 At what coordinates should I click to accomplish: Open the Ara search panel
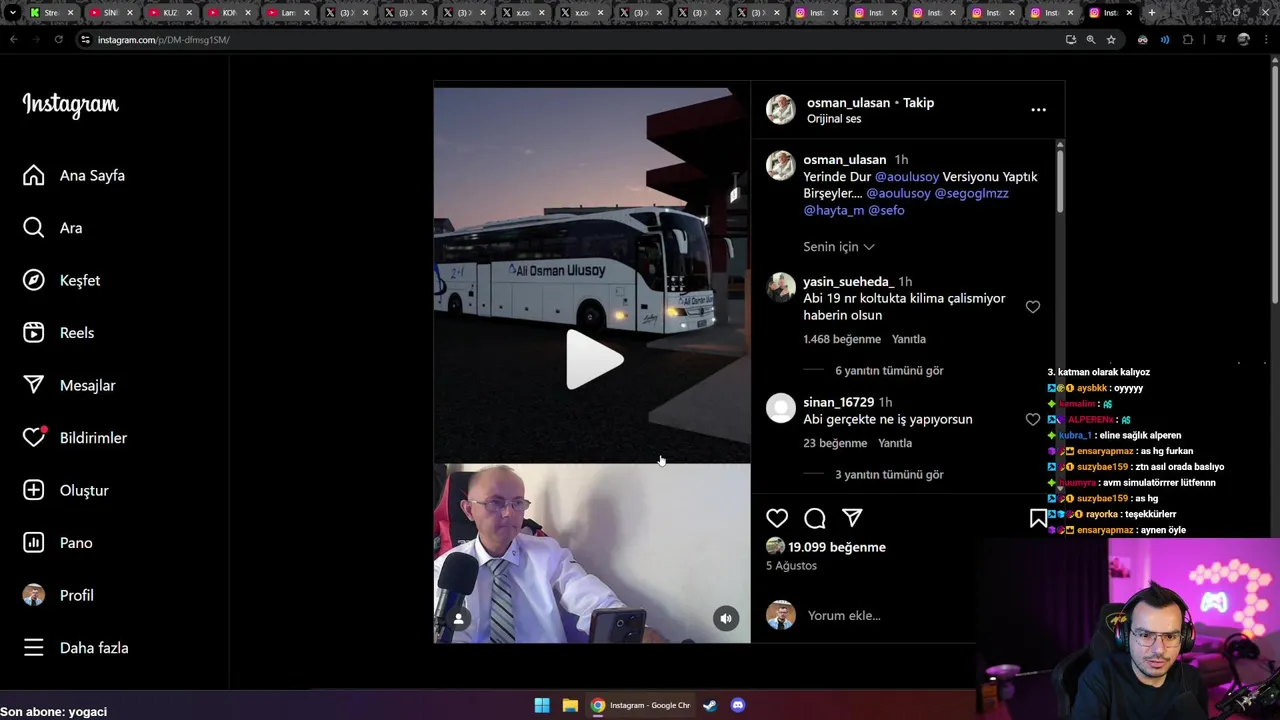(x=52, y=228)
